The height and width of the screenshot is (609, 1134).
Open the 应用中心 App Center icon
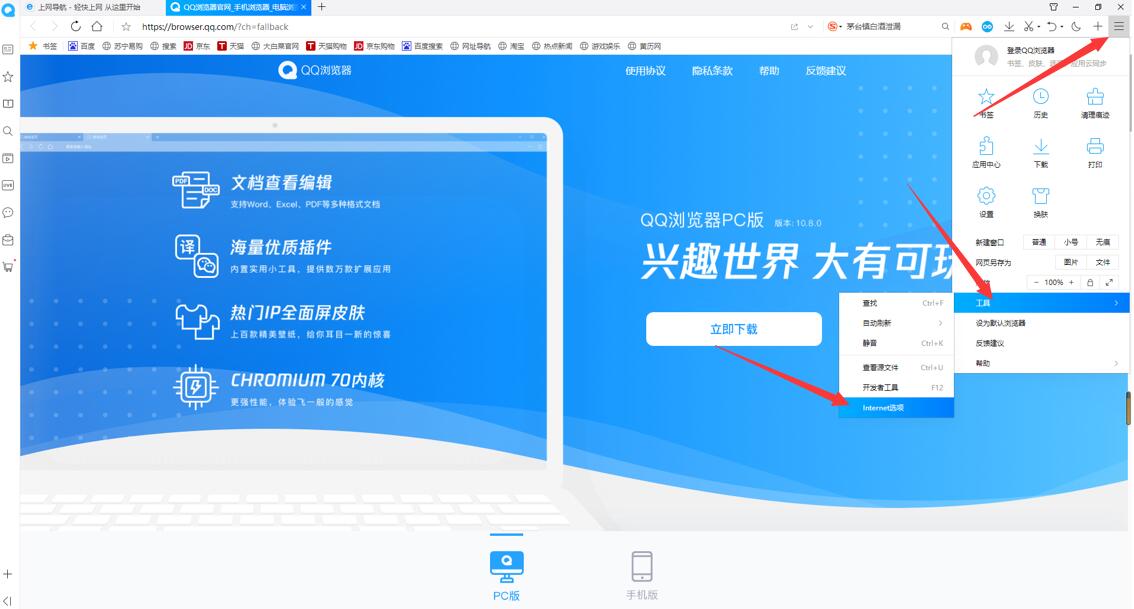tap(986, 150)
